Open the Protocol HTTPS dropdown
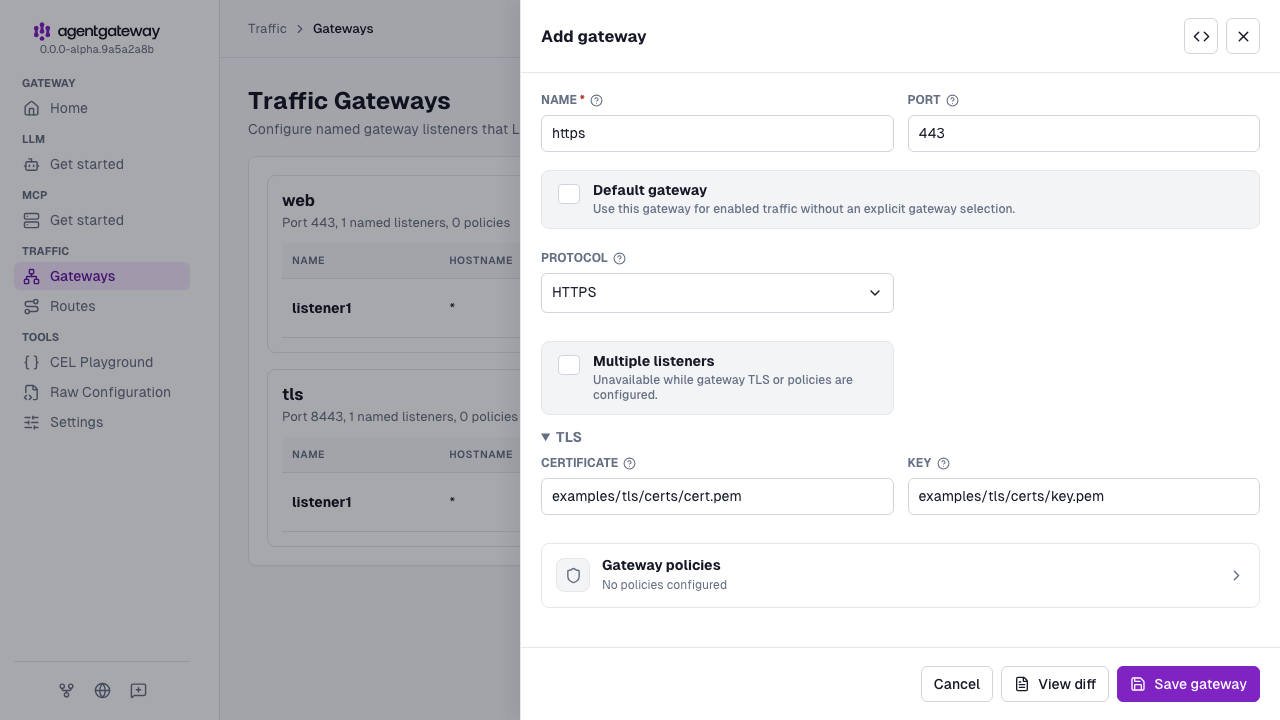 coord(717,293)
